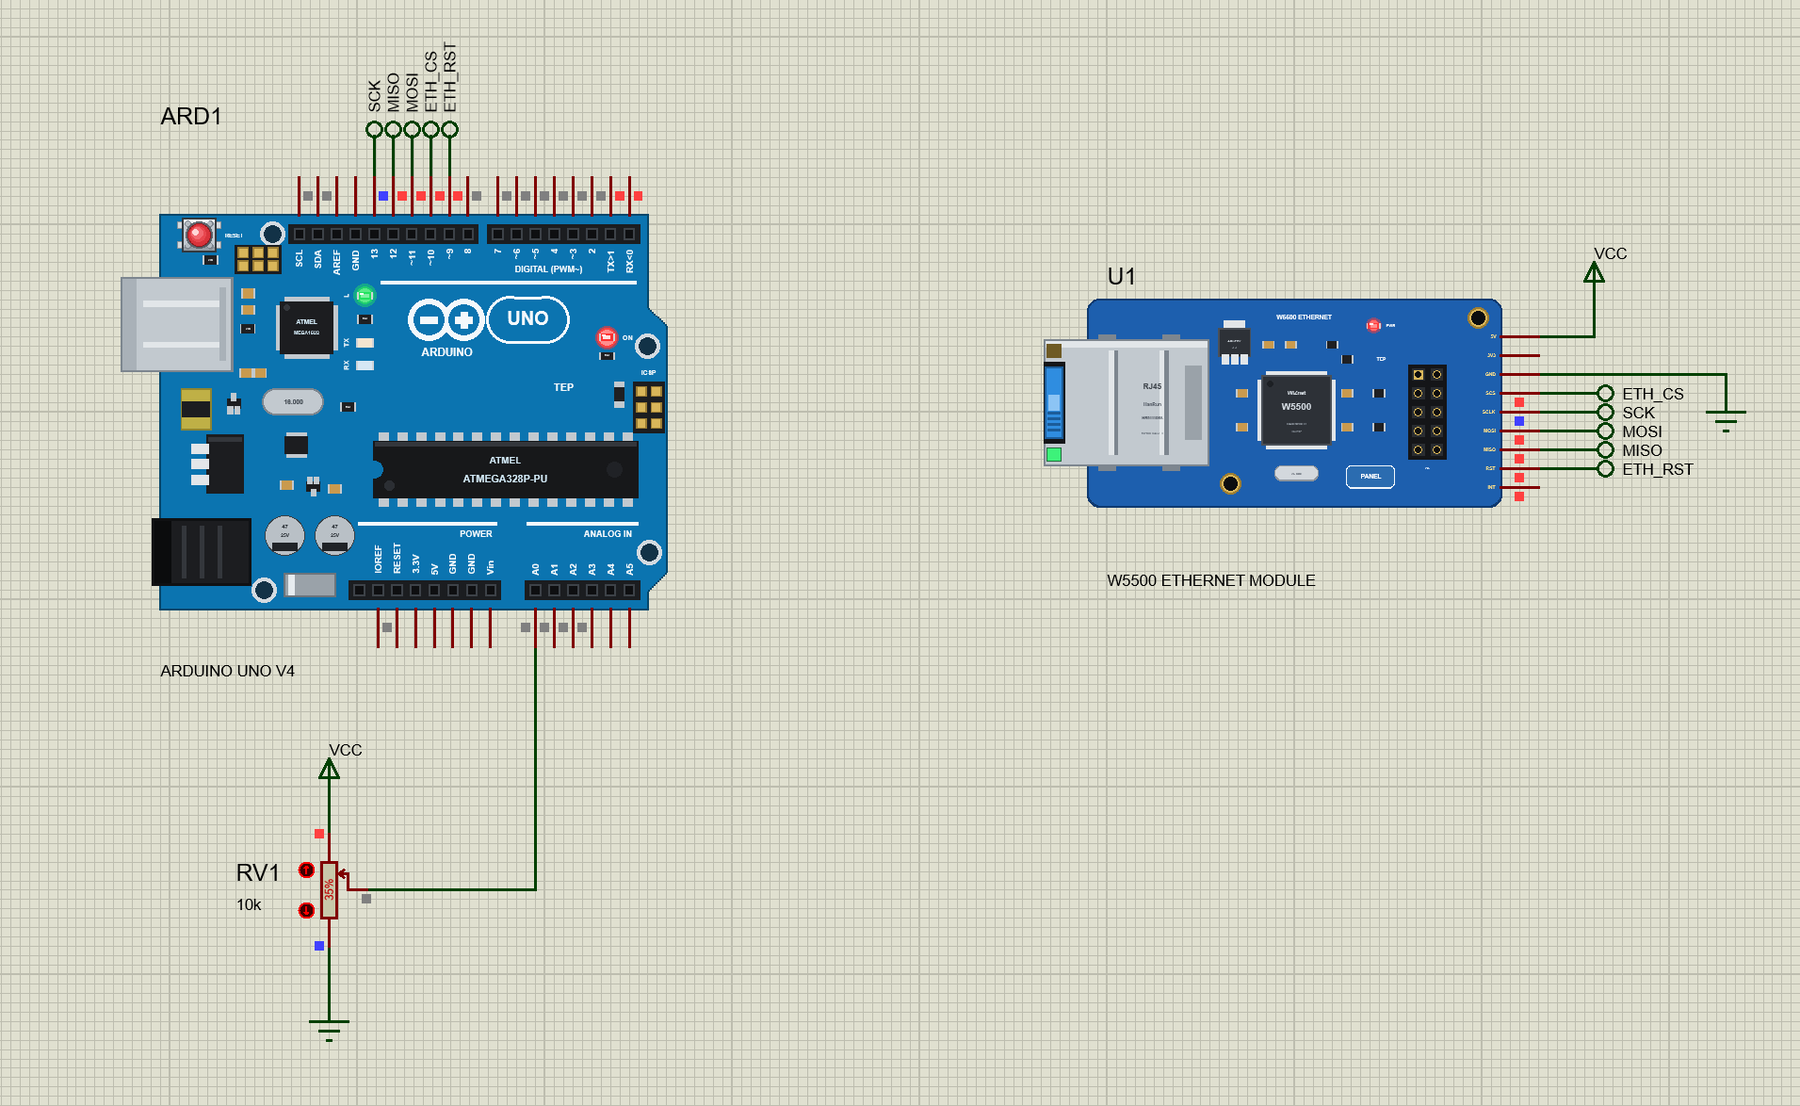
Task: Decrease RV1 with its lower red button
Action: click(307, 910)
